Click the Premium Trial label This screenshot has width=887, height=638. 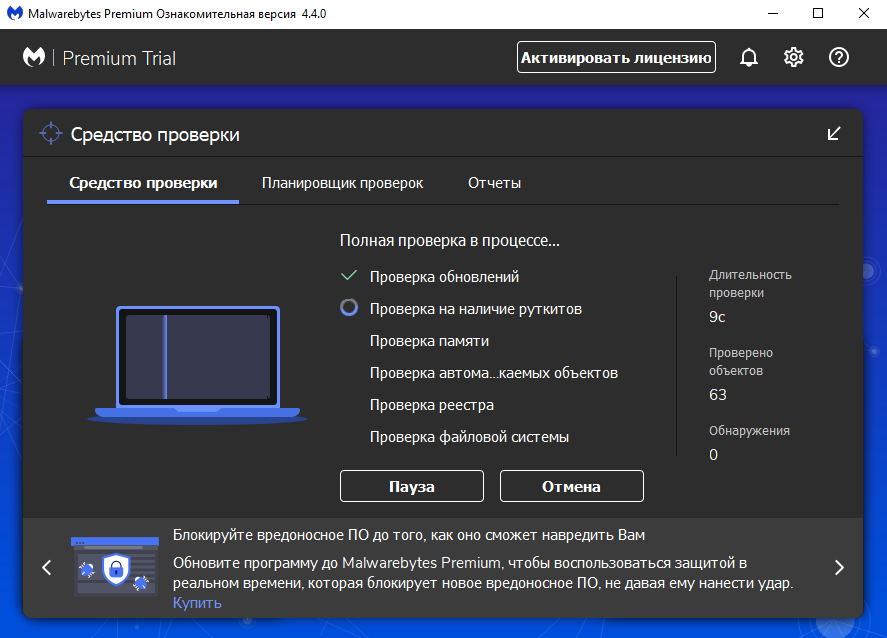[x=119, y=58]
